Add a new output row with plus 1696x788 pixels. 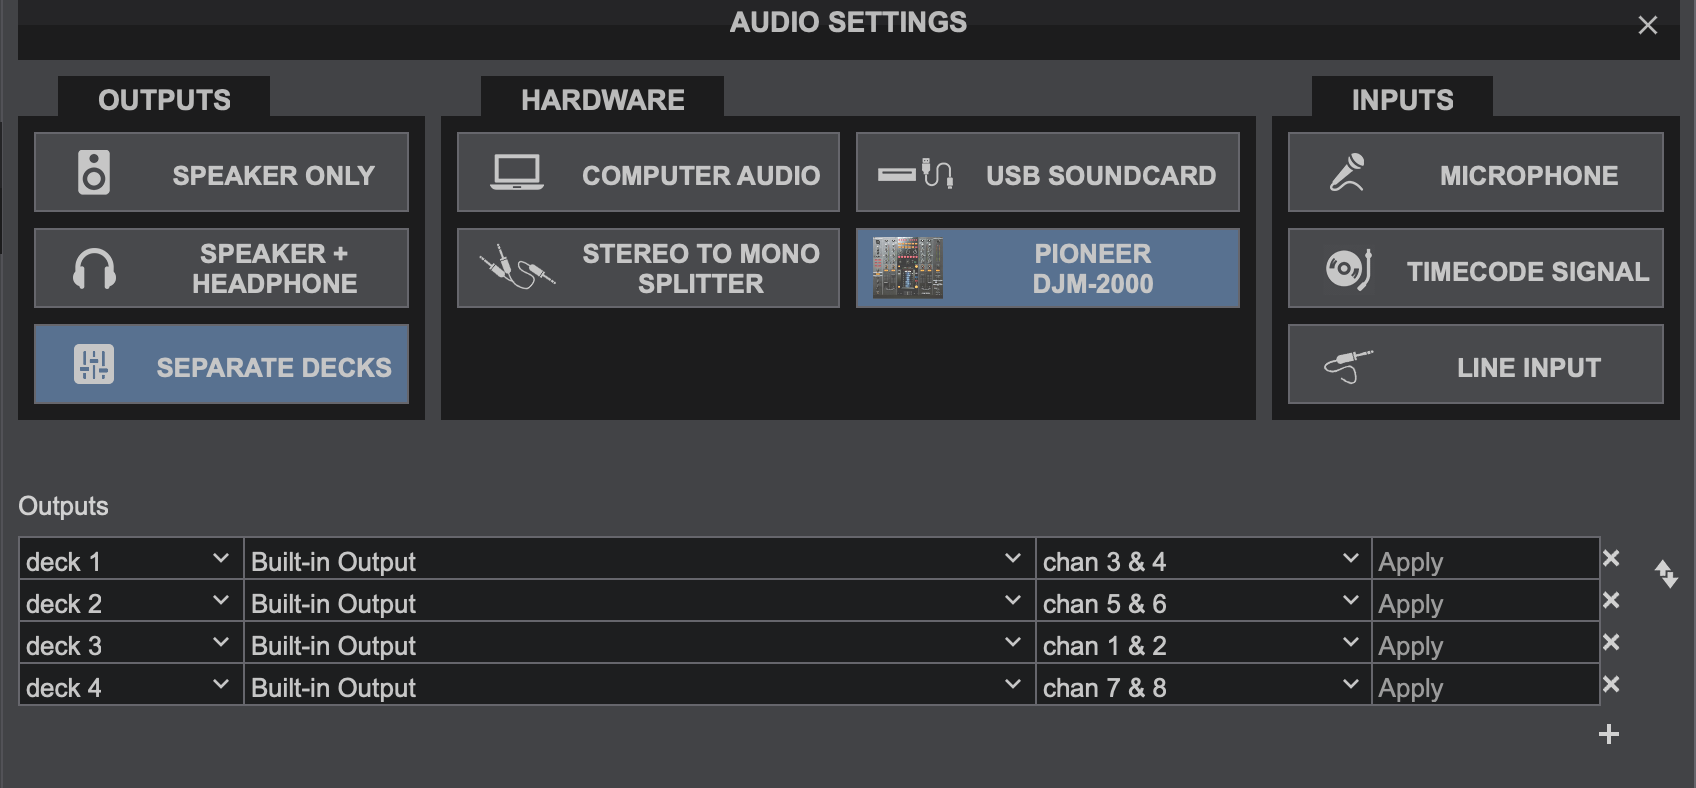[1609, 734]
